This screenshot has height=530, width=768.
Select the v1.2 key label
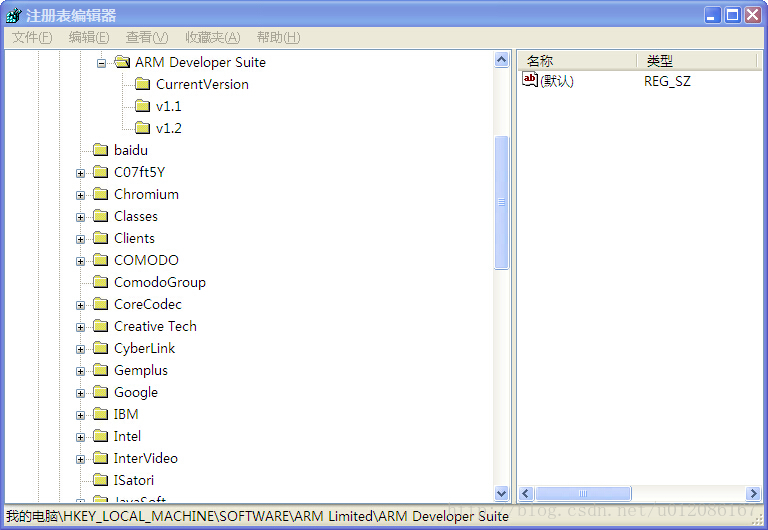168,128
